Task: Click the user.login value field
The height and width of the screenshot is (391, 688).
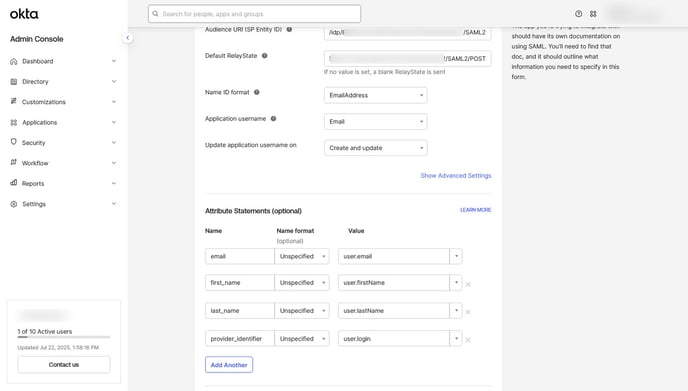Action: pyautogui.click(x=394, y=339)
